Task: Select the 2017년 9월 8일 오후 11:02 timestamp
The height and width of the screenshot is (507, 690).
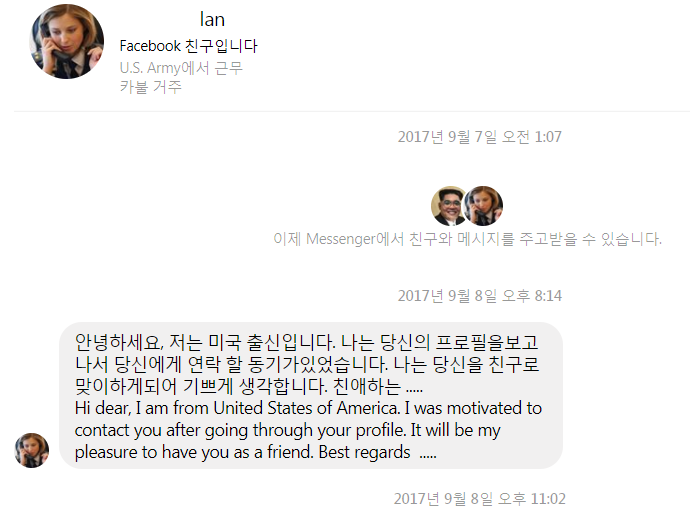Action: pos(480,499)
